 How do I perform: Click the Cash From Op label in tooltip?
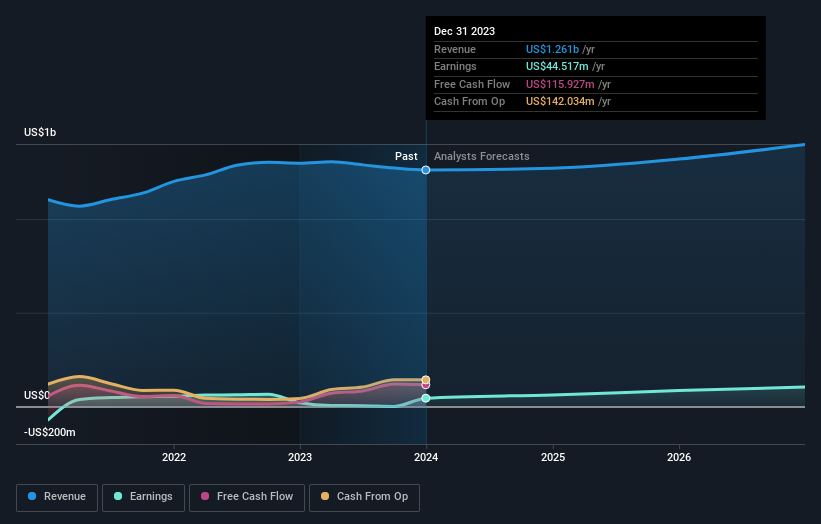point(470,102)
